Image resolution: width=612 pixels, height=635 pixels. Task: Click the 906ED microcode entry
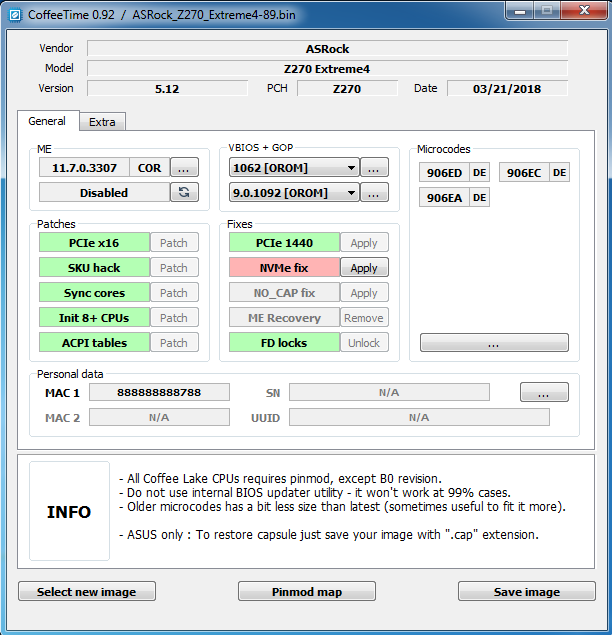444,173
